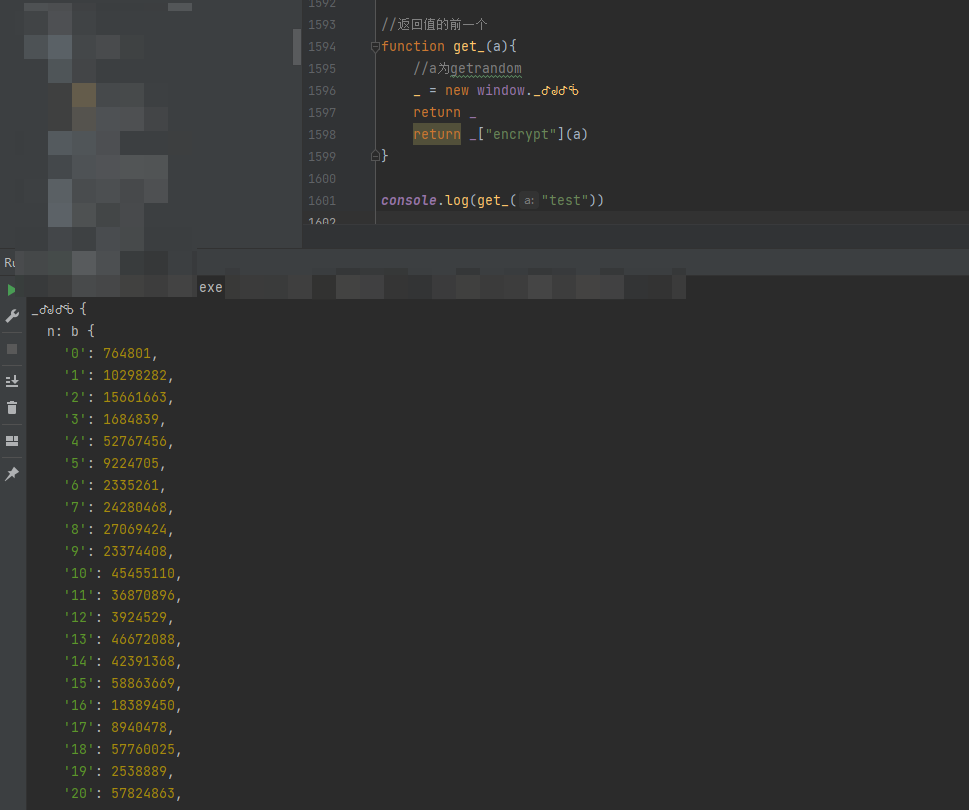
Task: Click the getrandom comment word
Action: [486, 69]
